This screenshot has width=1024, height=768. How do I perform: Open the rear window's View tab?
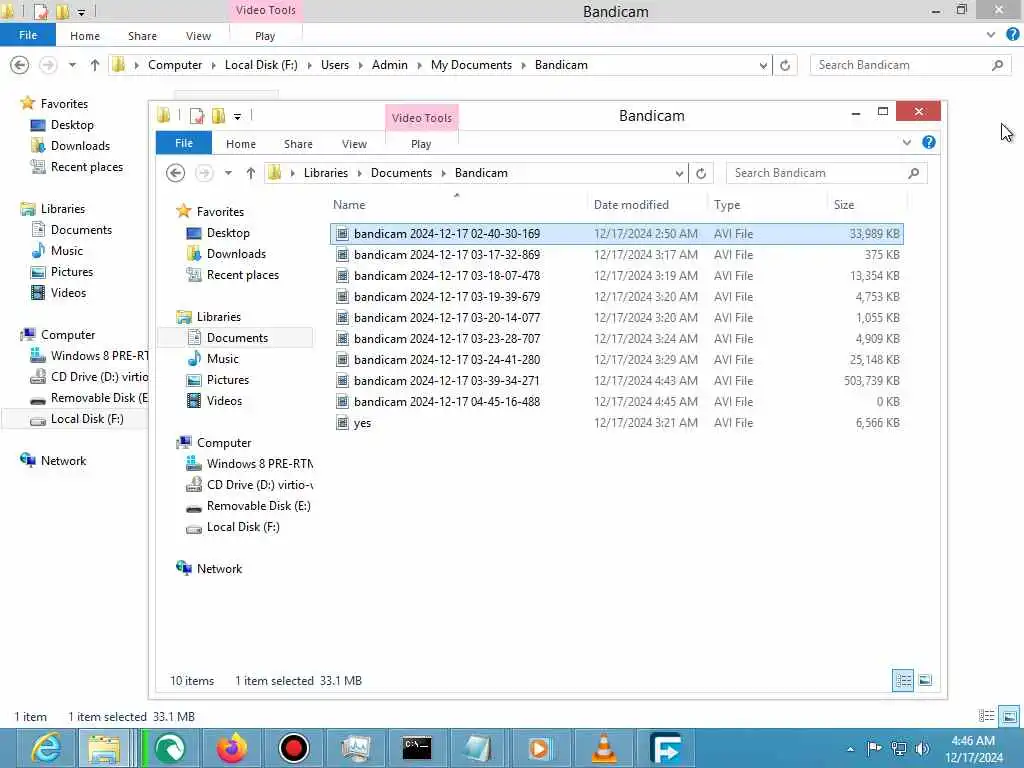(x=198, y=36)
